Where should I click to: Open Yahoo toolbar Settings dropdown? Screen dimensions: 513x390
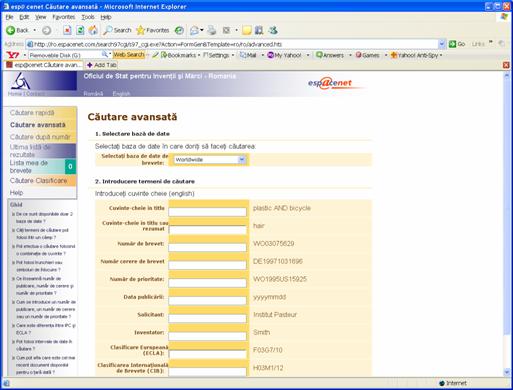coord(218,55)
